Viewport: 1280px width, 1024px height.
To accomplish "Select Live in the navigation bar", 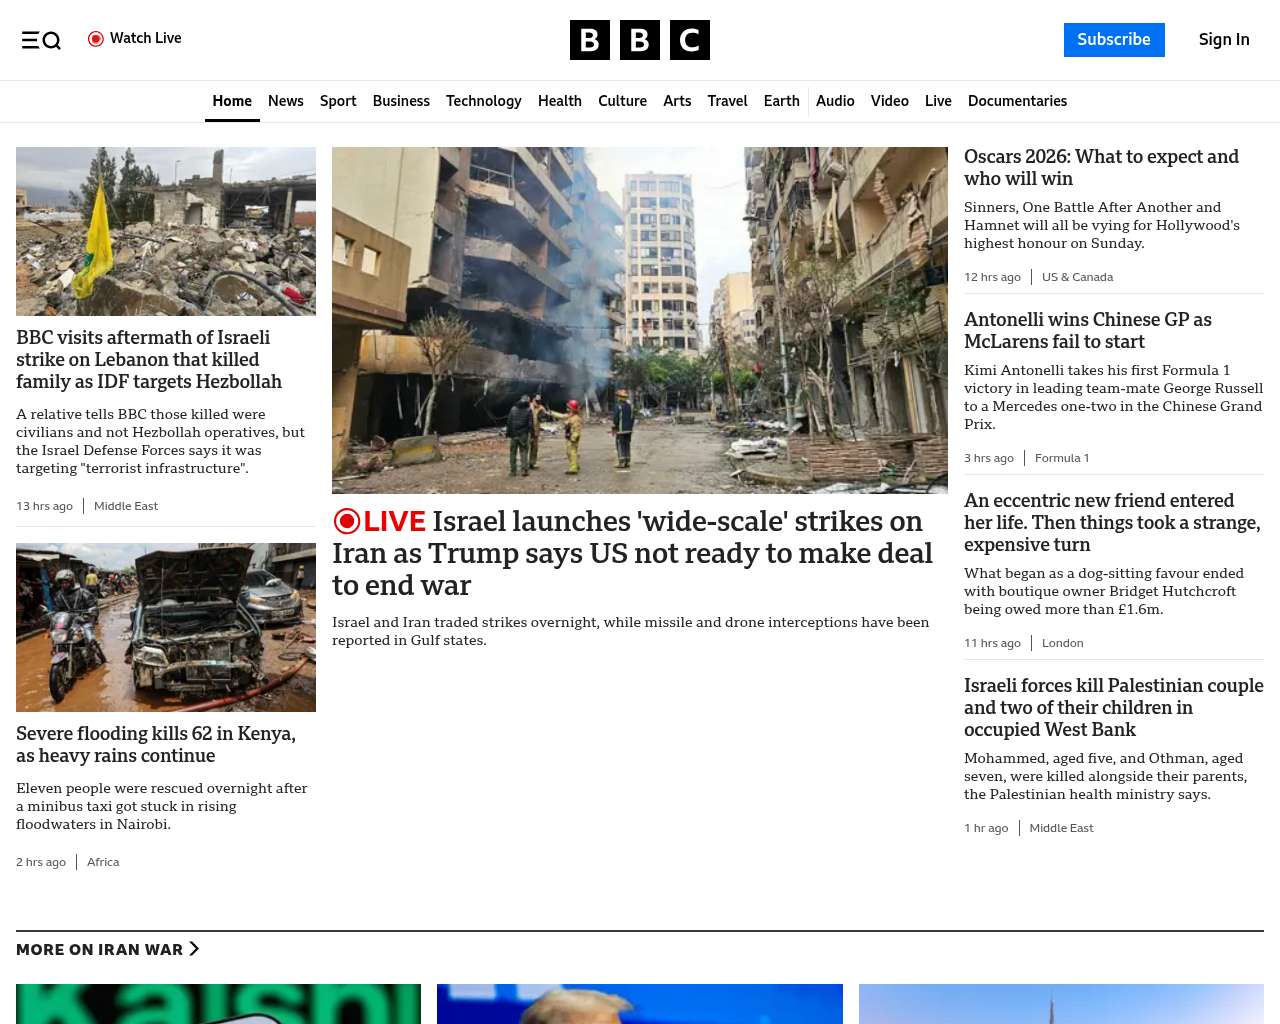I will coord(938,101).
